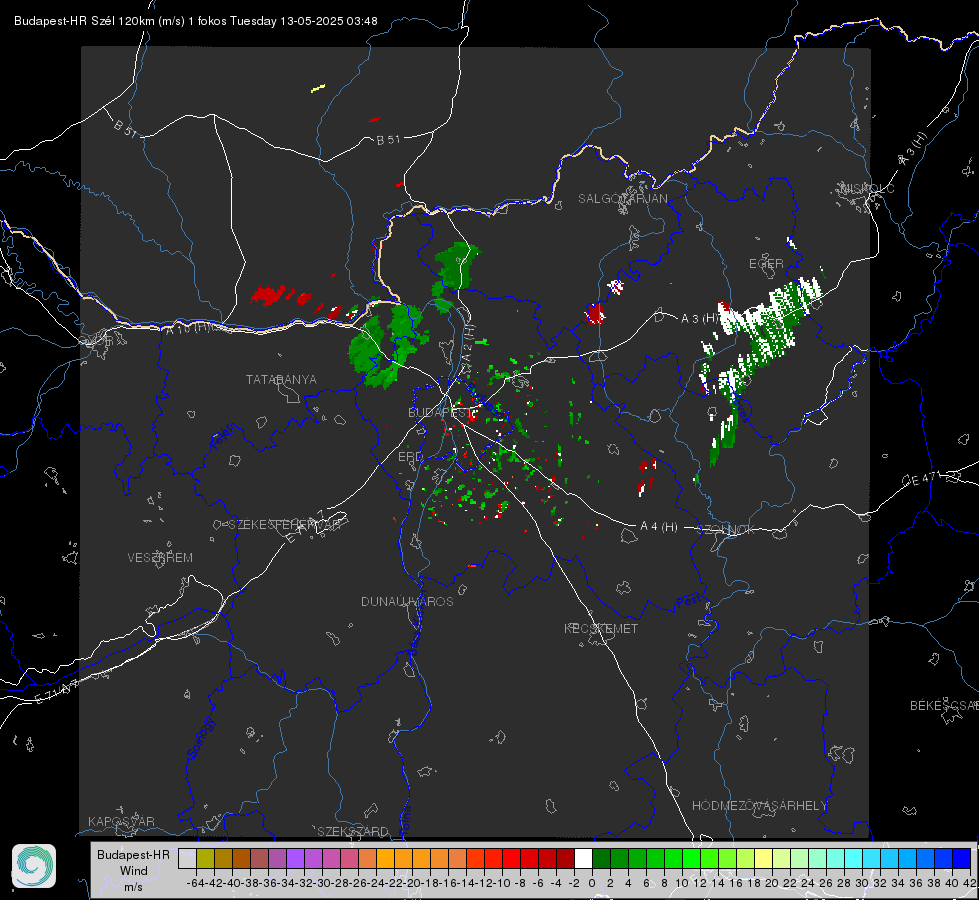Click the small yellow echo near the top
The height and width of the screenshot is (900, 979).
[318, 89]
